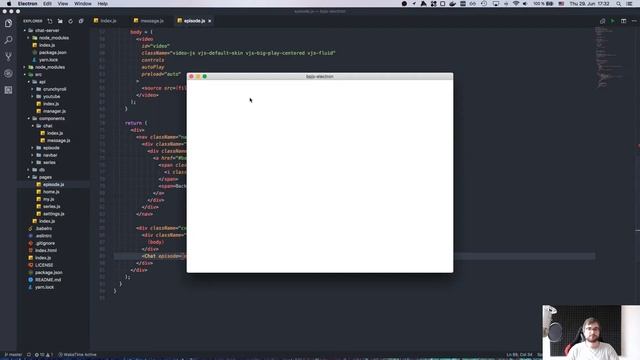Click the Refresh Explorer icon
640x360 pixels.
point(70,21)
